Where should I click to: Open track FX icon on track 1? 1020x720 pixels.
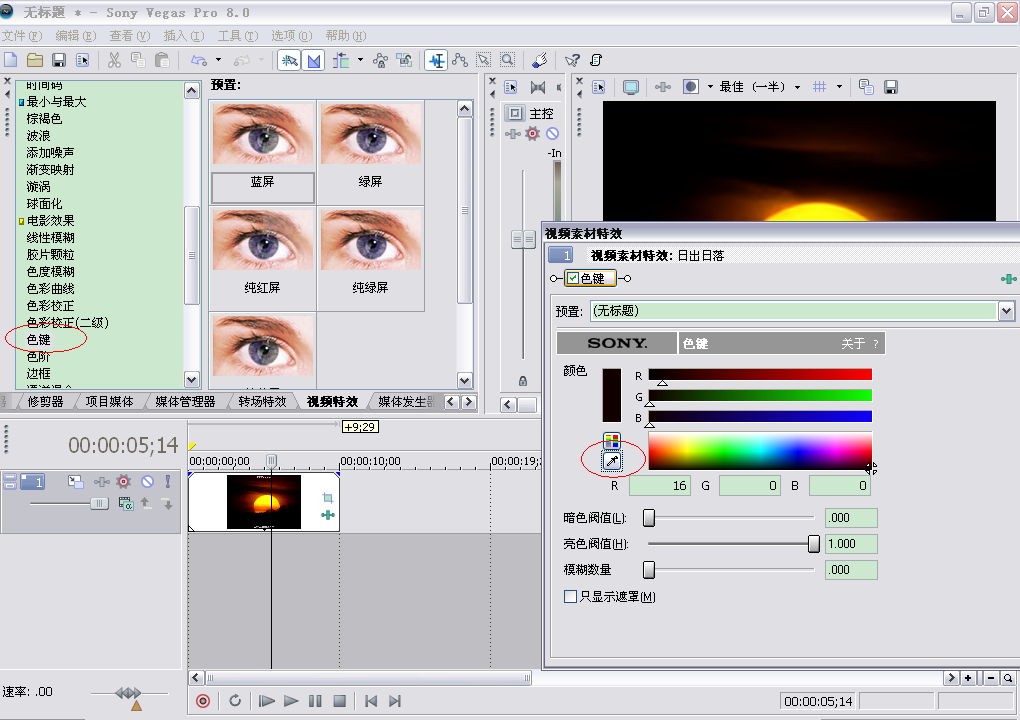(x=101, y=482)
